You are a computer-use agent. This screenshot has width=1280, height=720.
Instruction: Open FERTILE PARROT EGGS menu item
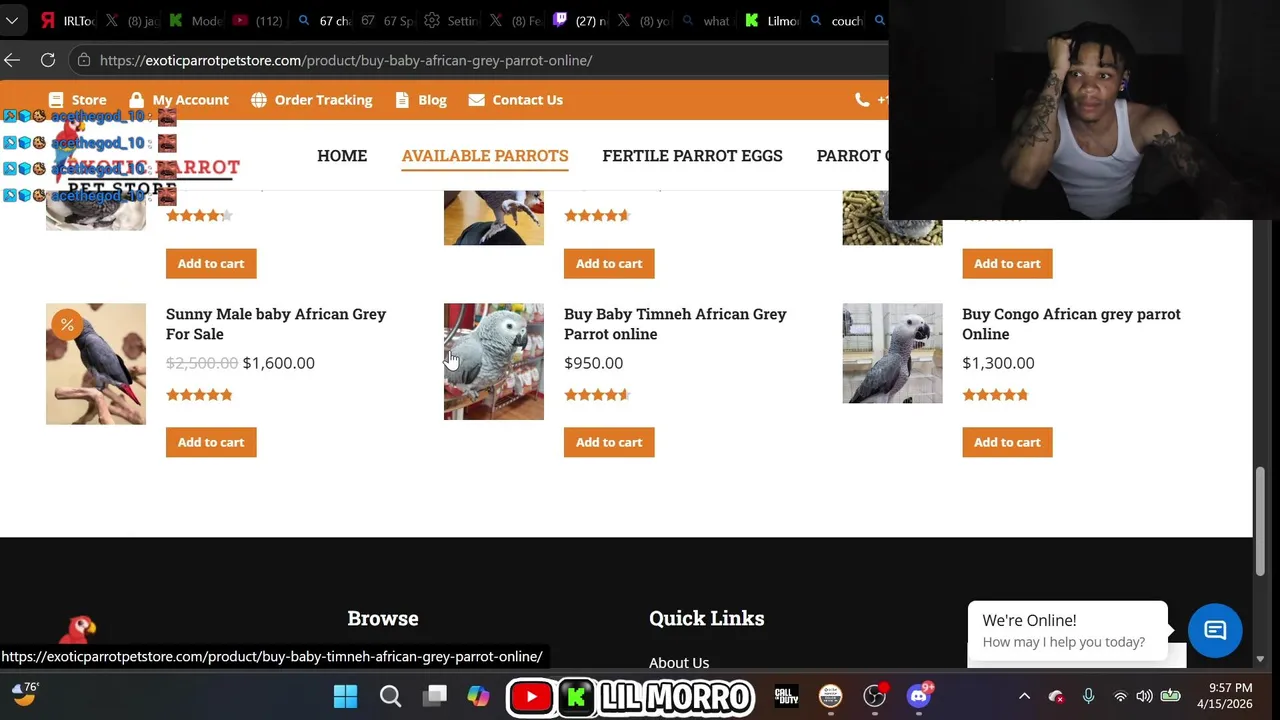pos(692,155)
